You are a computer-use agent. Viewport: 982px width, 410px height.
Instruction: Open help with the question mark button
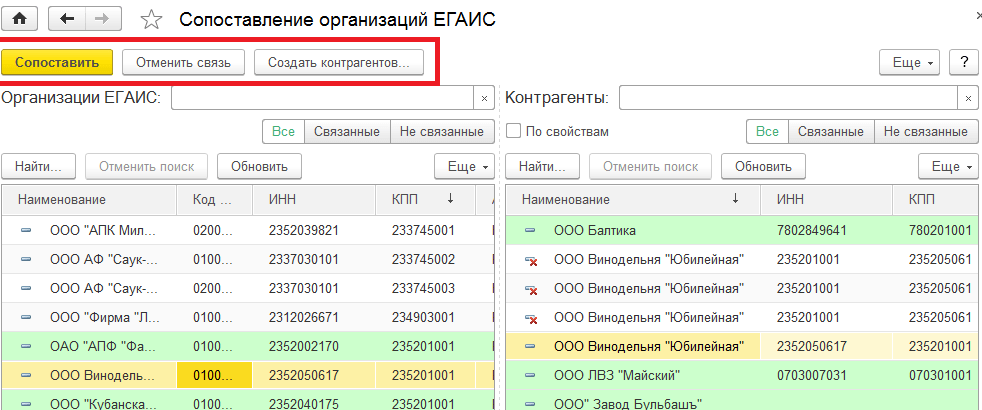[x=964, y=62]
